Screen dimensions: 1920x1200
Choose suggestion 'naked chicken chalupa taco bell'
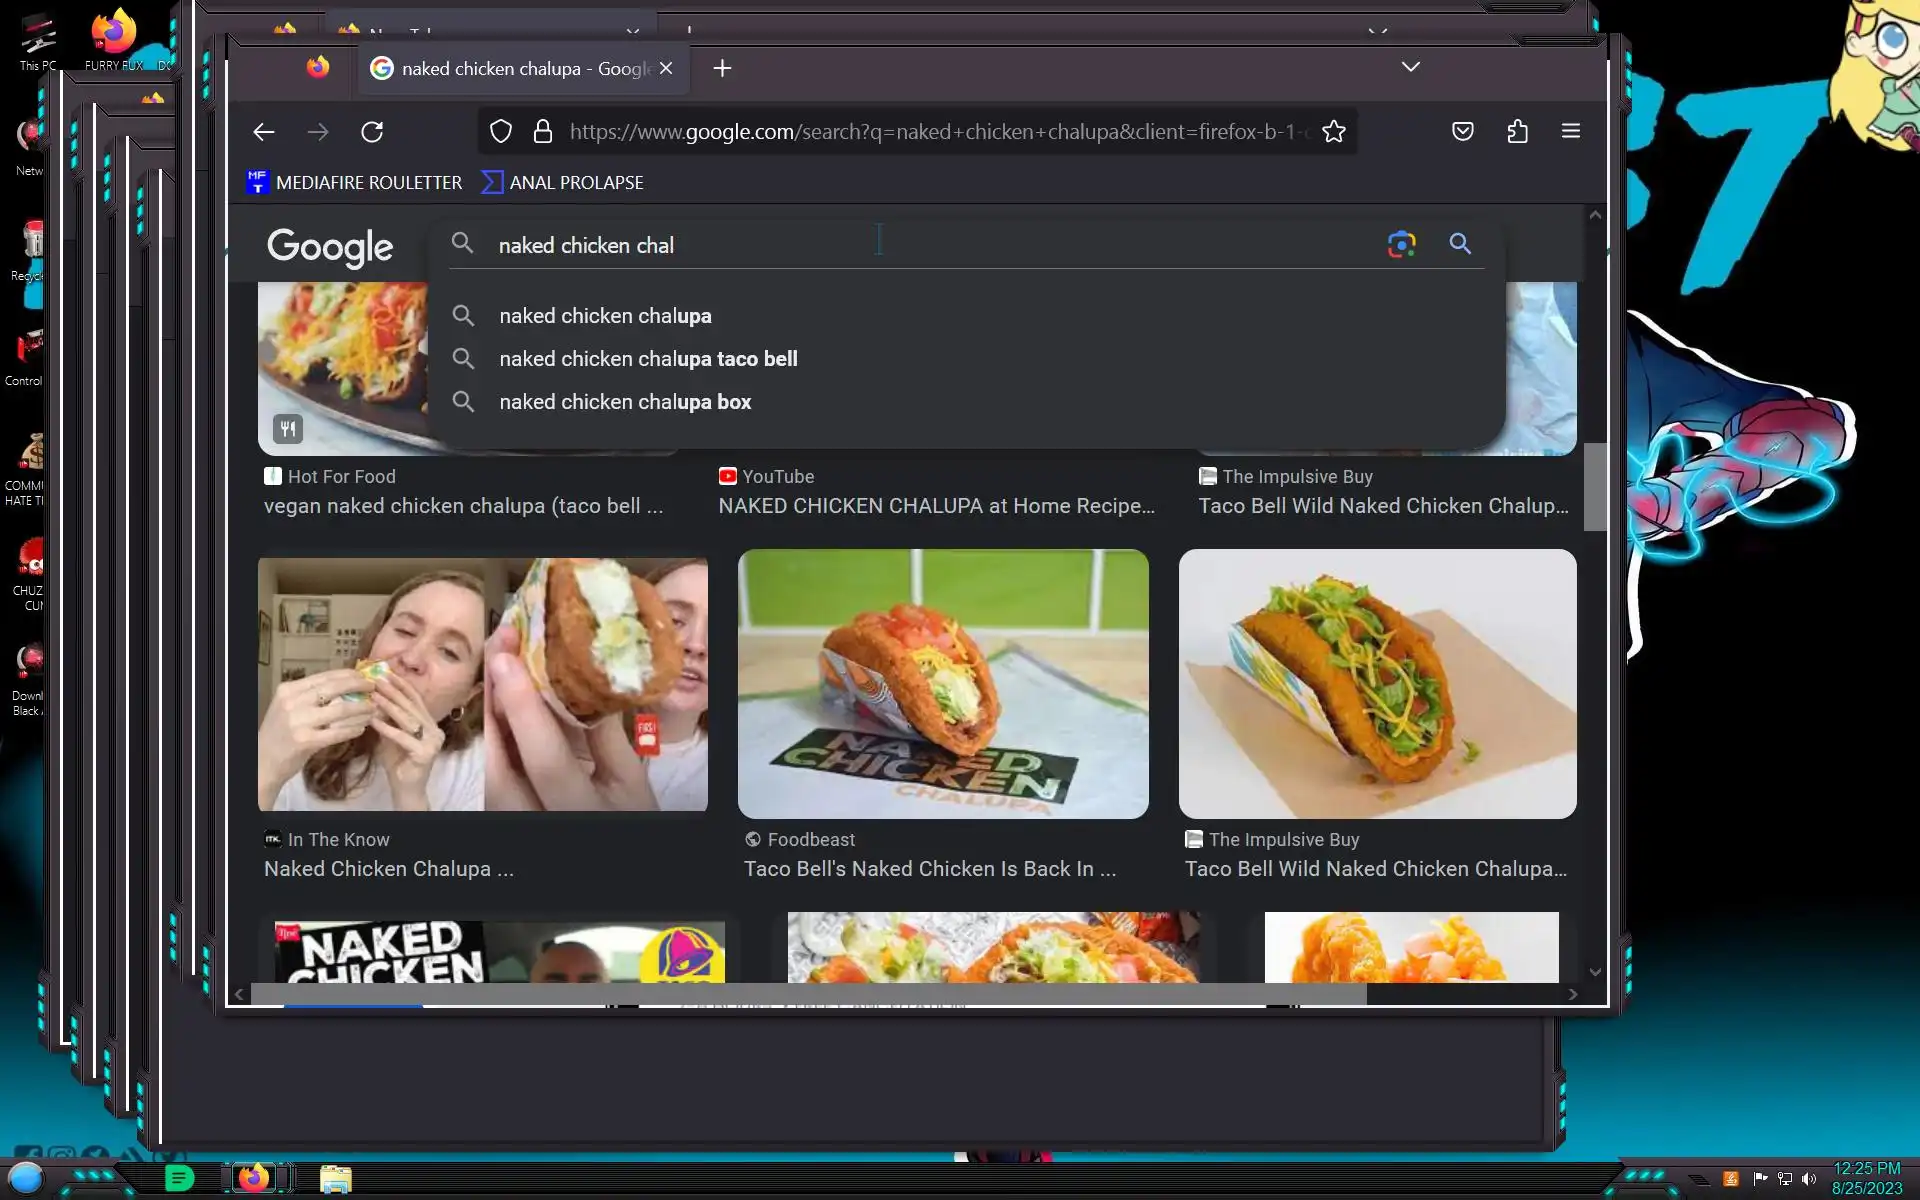[648, 359]
